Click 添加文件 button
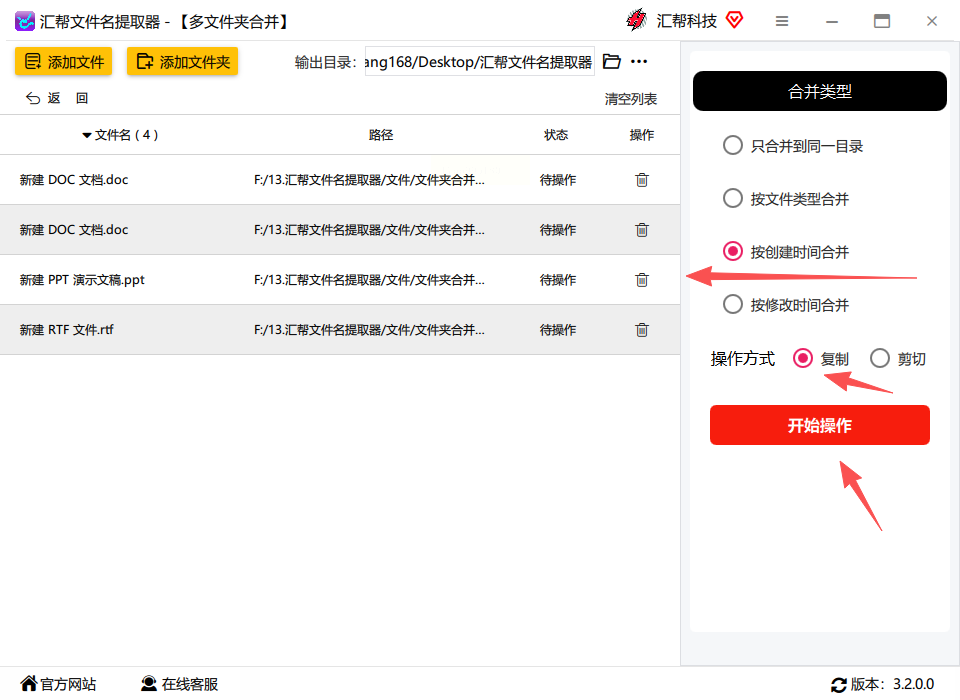The height and width of the screenshot is (700, 960). (x=64, y=61)
